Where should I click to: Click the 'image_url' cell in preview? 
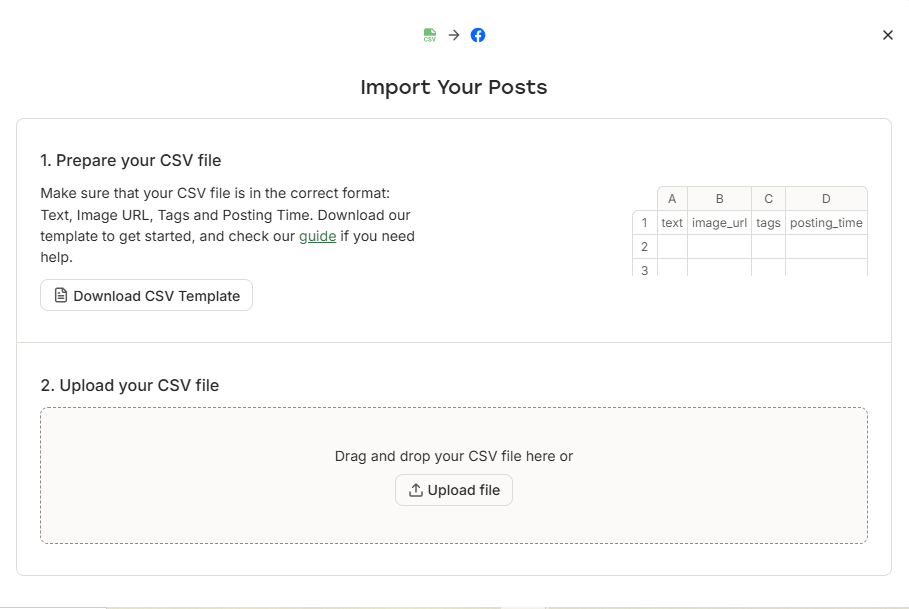coord(719,223)
